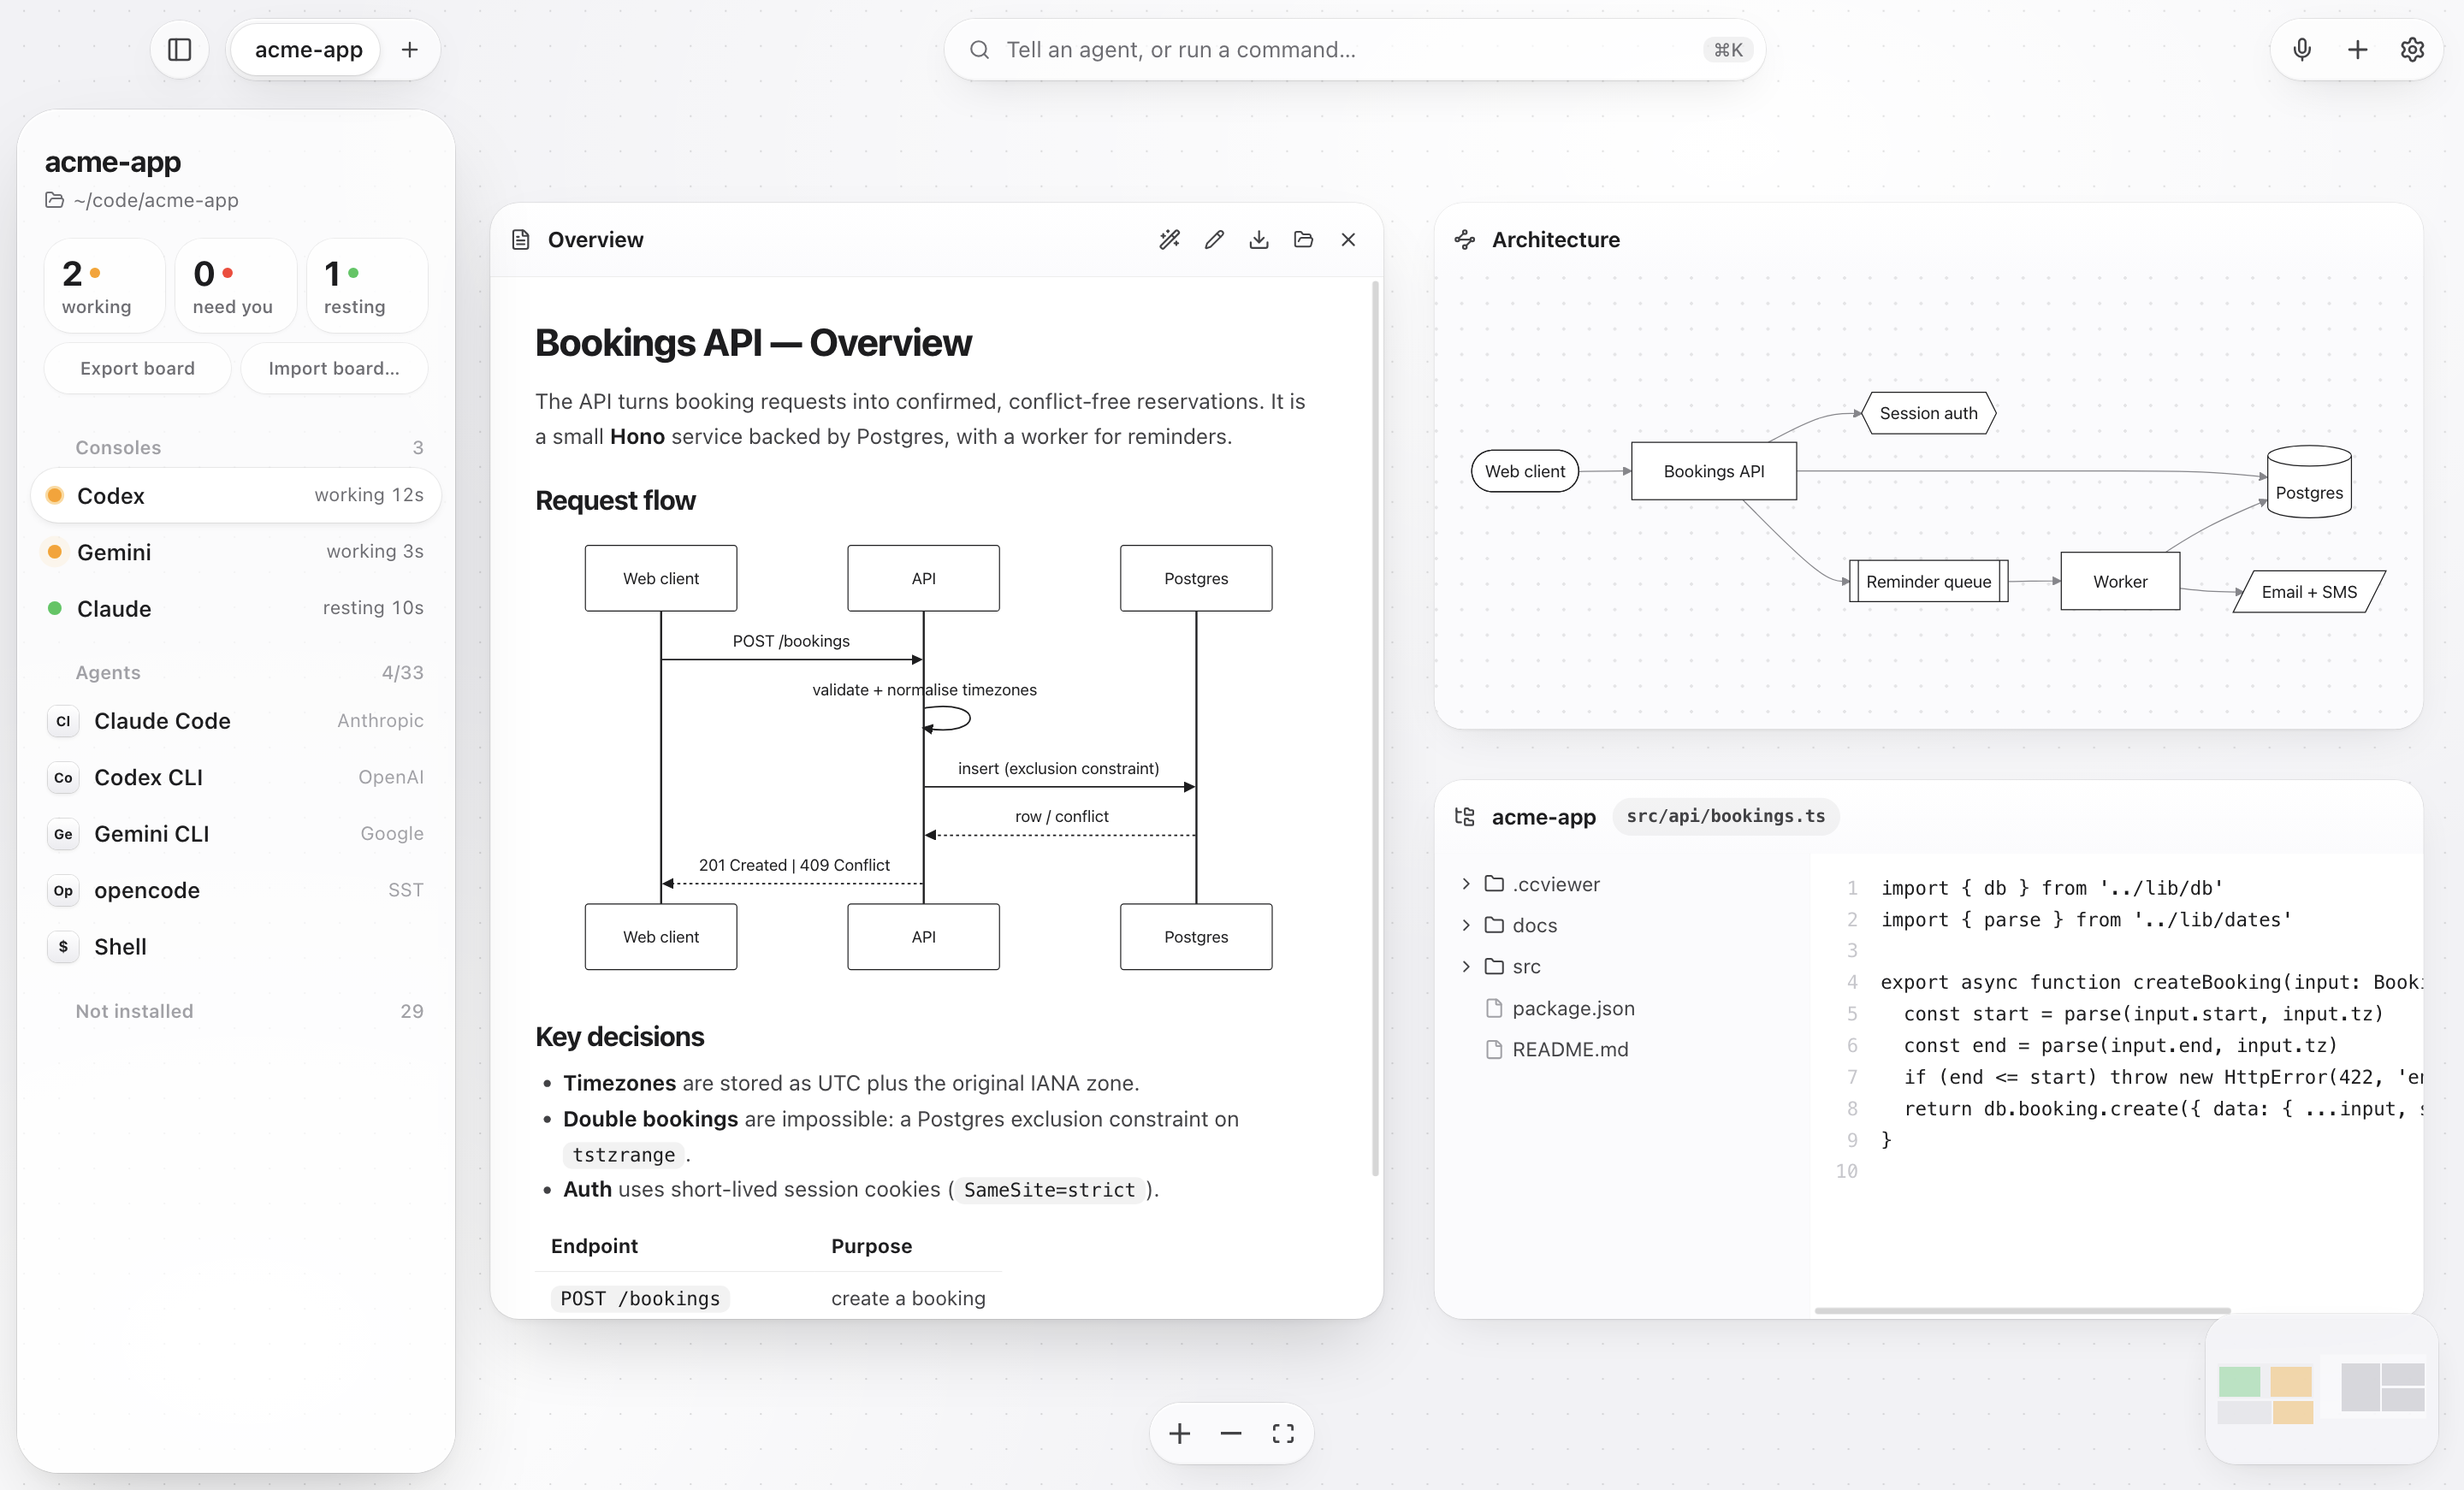Image resolution: width=2464 pixels, height=1490 pixels.
Task: Click the src/api/bookings.ts path chip
Action: (x=1725, y=816)
